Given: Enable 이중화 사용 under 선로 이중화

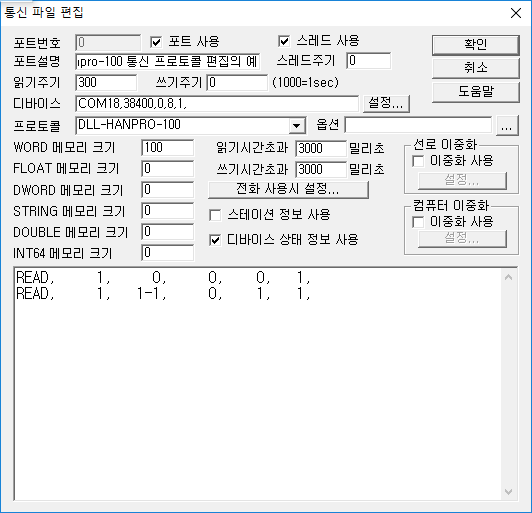Looking at the screenshot, I should coord(418,161).
